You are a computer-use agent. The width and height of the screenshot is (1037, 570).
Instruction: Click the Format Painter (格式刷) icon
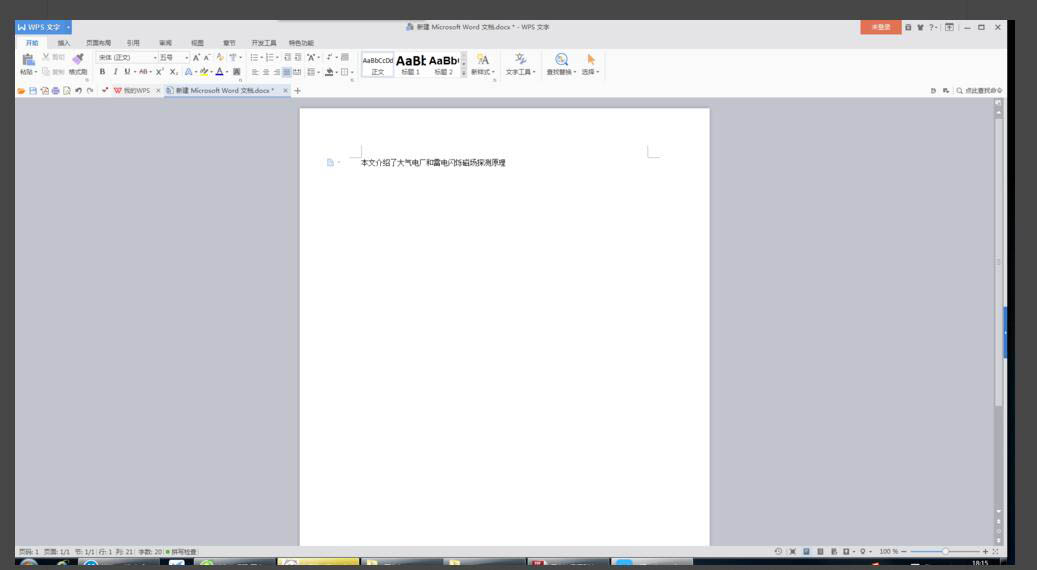tap(78, 60)
